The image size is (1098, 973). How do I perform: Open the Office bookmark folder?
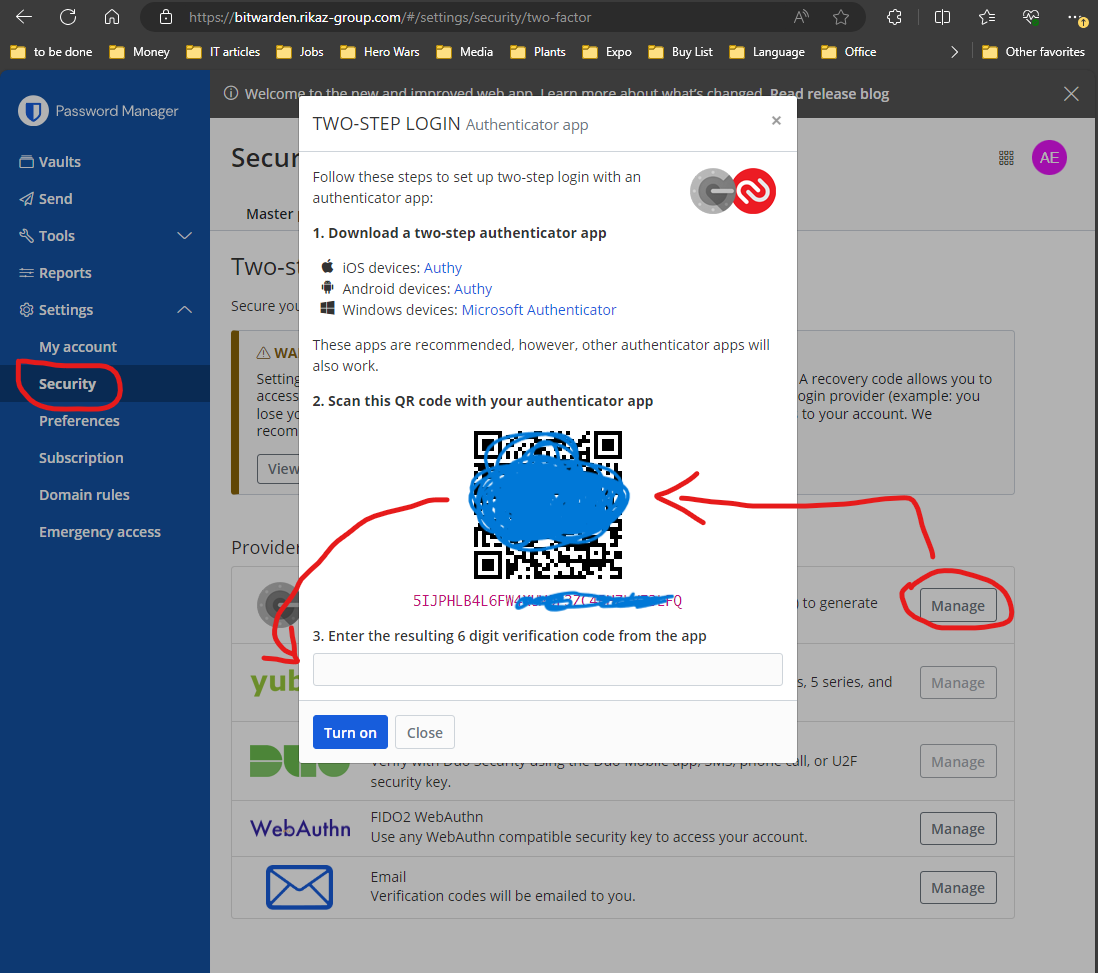[x=849, y=52]
